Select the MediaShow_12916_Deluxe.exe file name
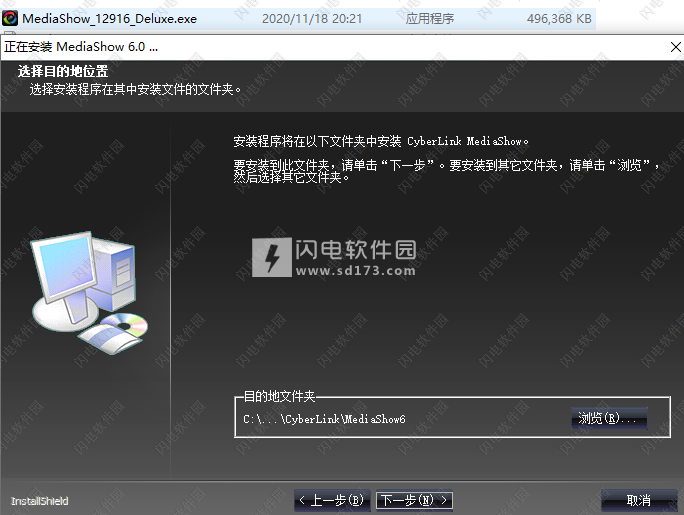The image size is (684, 515). (109, 19)
